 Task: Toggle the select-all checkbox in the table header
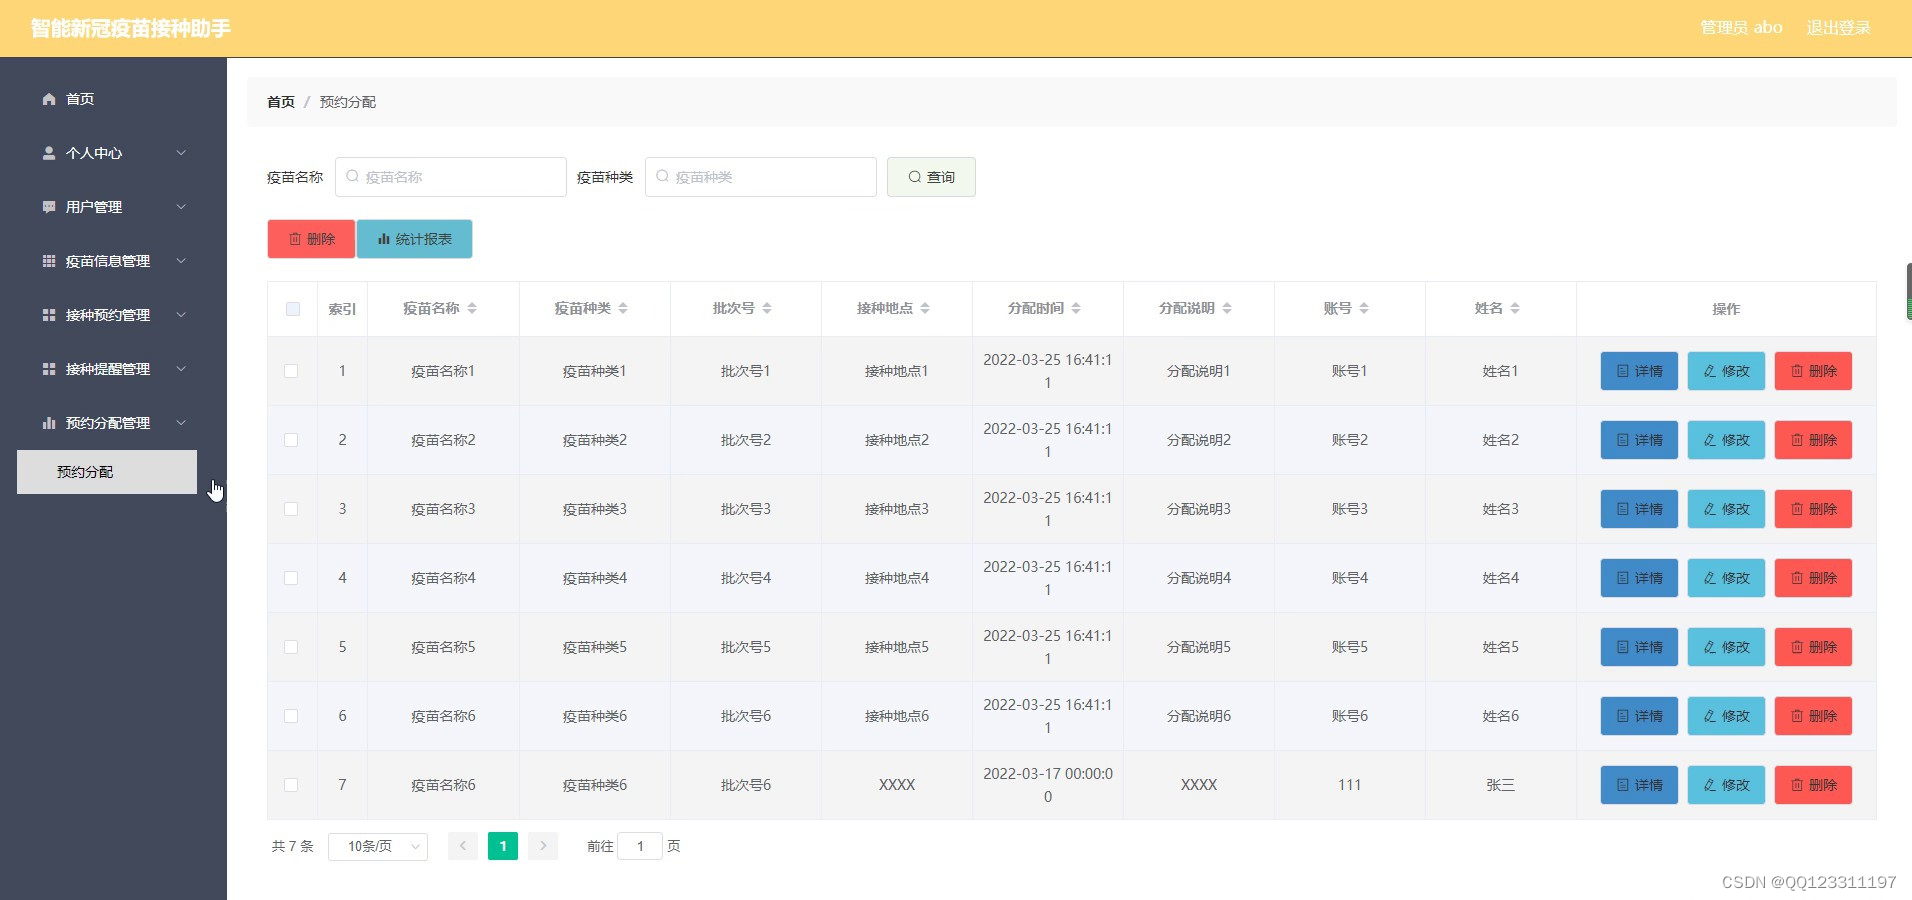pos(293,309)
